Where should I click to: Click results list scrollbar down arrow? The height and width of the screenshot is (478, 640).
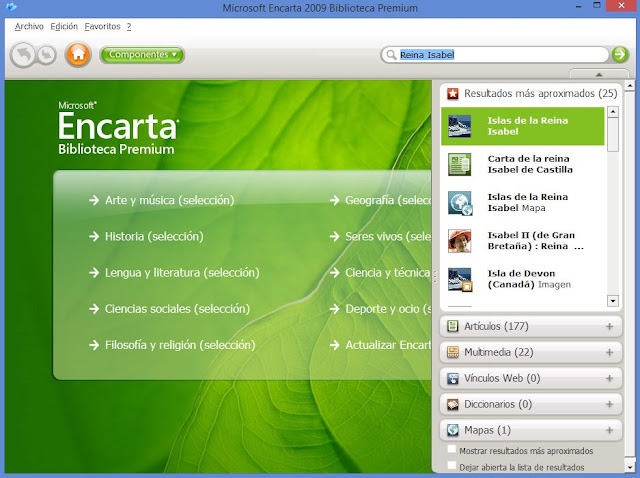[613, 301]
